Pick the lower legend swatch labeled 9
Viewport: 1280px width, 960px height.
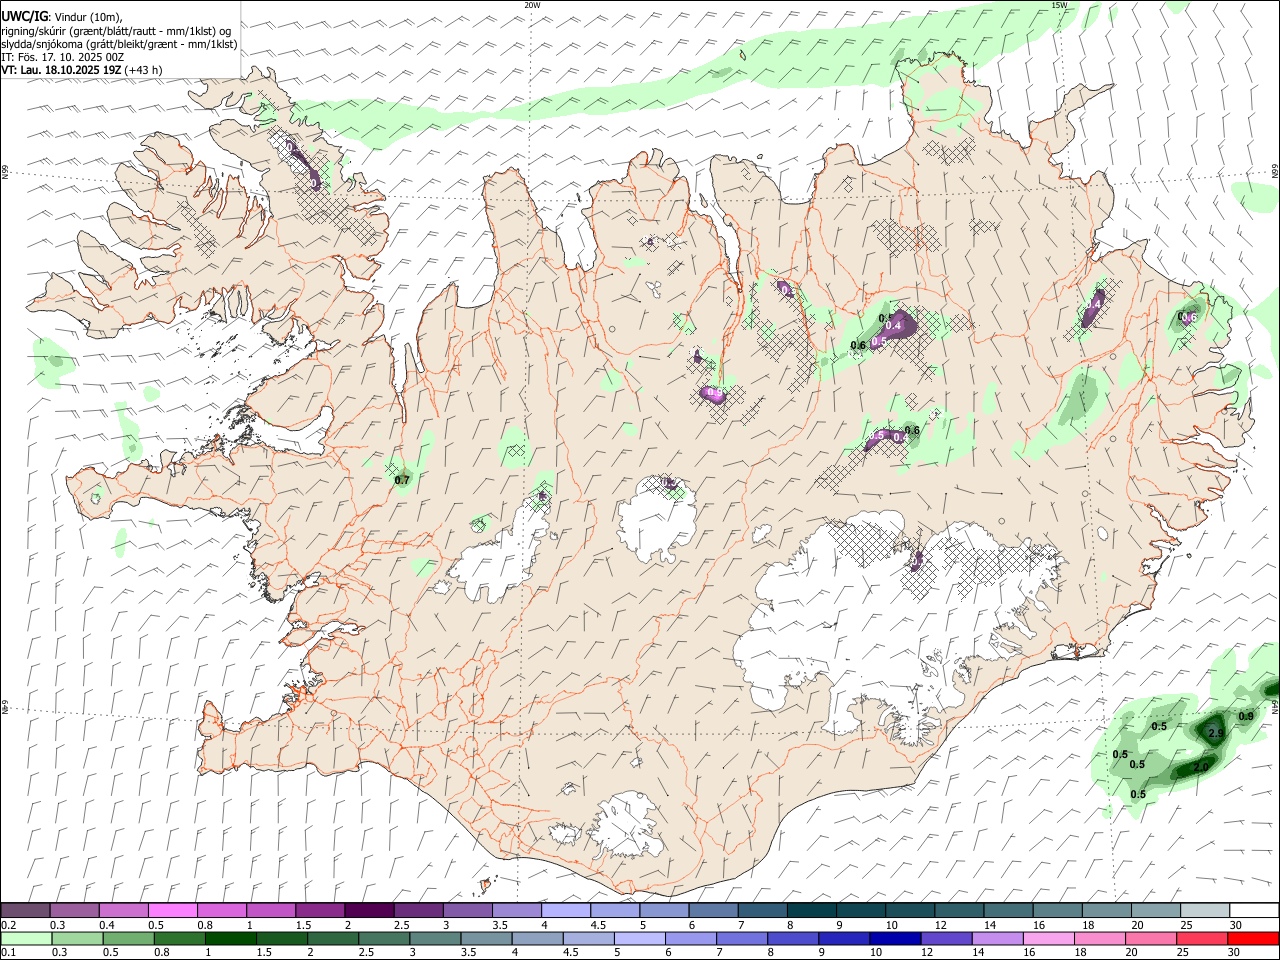[843, 938]
